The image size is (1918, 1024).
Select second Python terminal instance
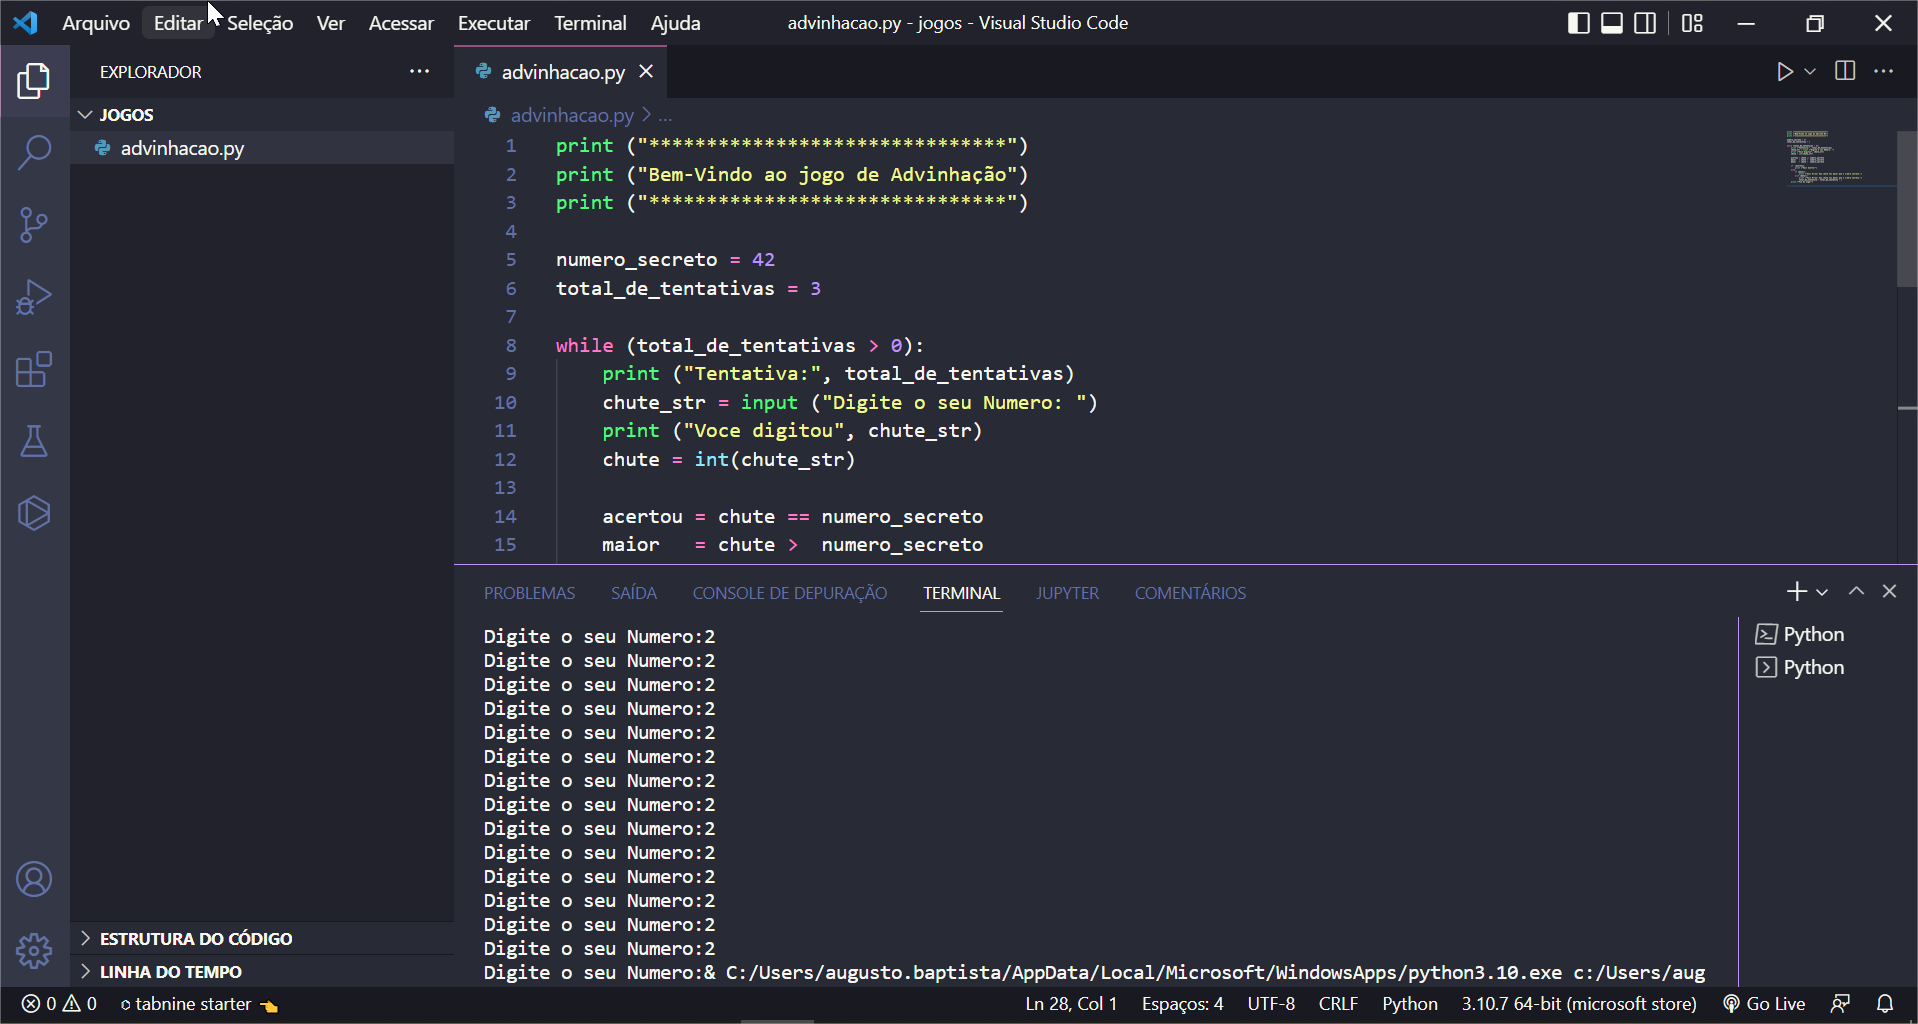(x=1800, y=667)
